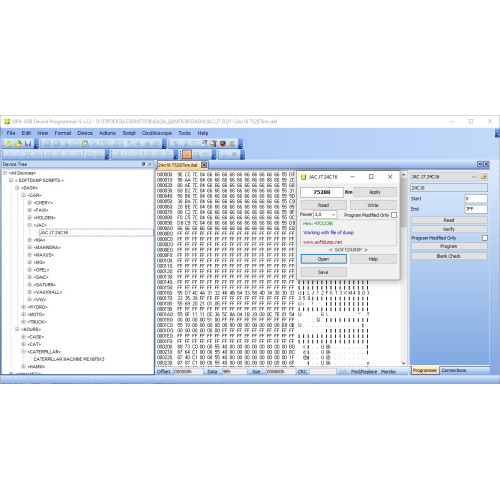Screen dimensions: 500x500
Task: Click the Blank Check button
Action: pyautogui.click(x=449, y=256)
